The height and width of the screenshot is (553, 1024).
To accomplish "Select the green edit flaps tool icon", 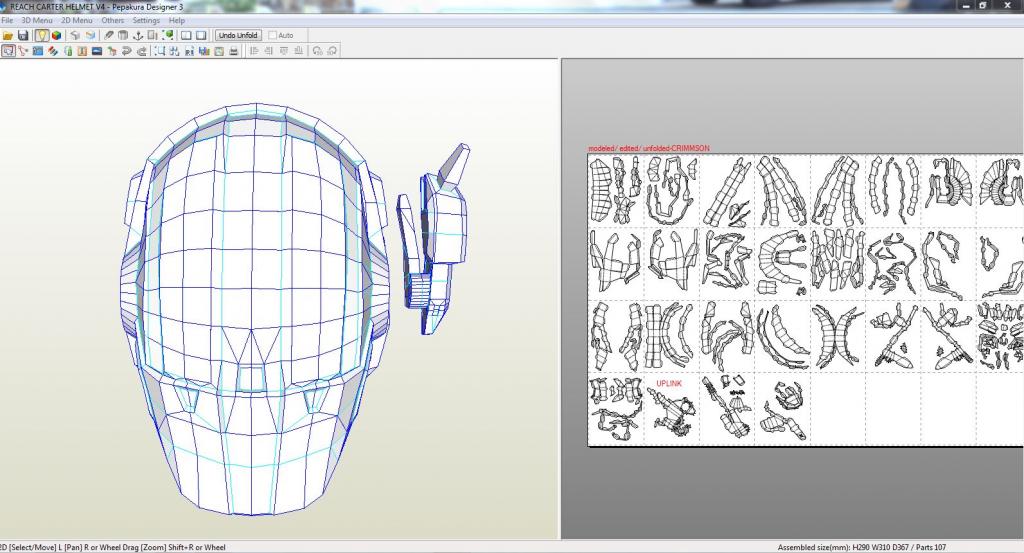I will click(68, 51).
